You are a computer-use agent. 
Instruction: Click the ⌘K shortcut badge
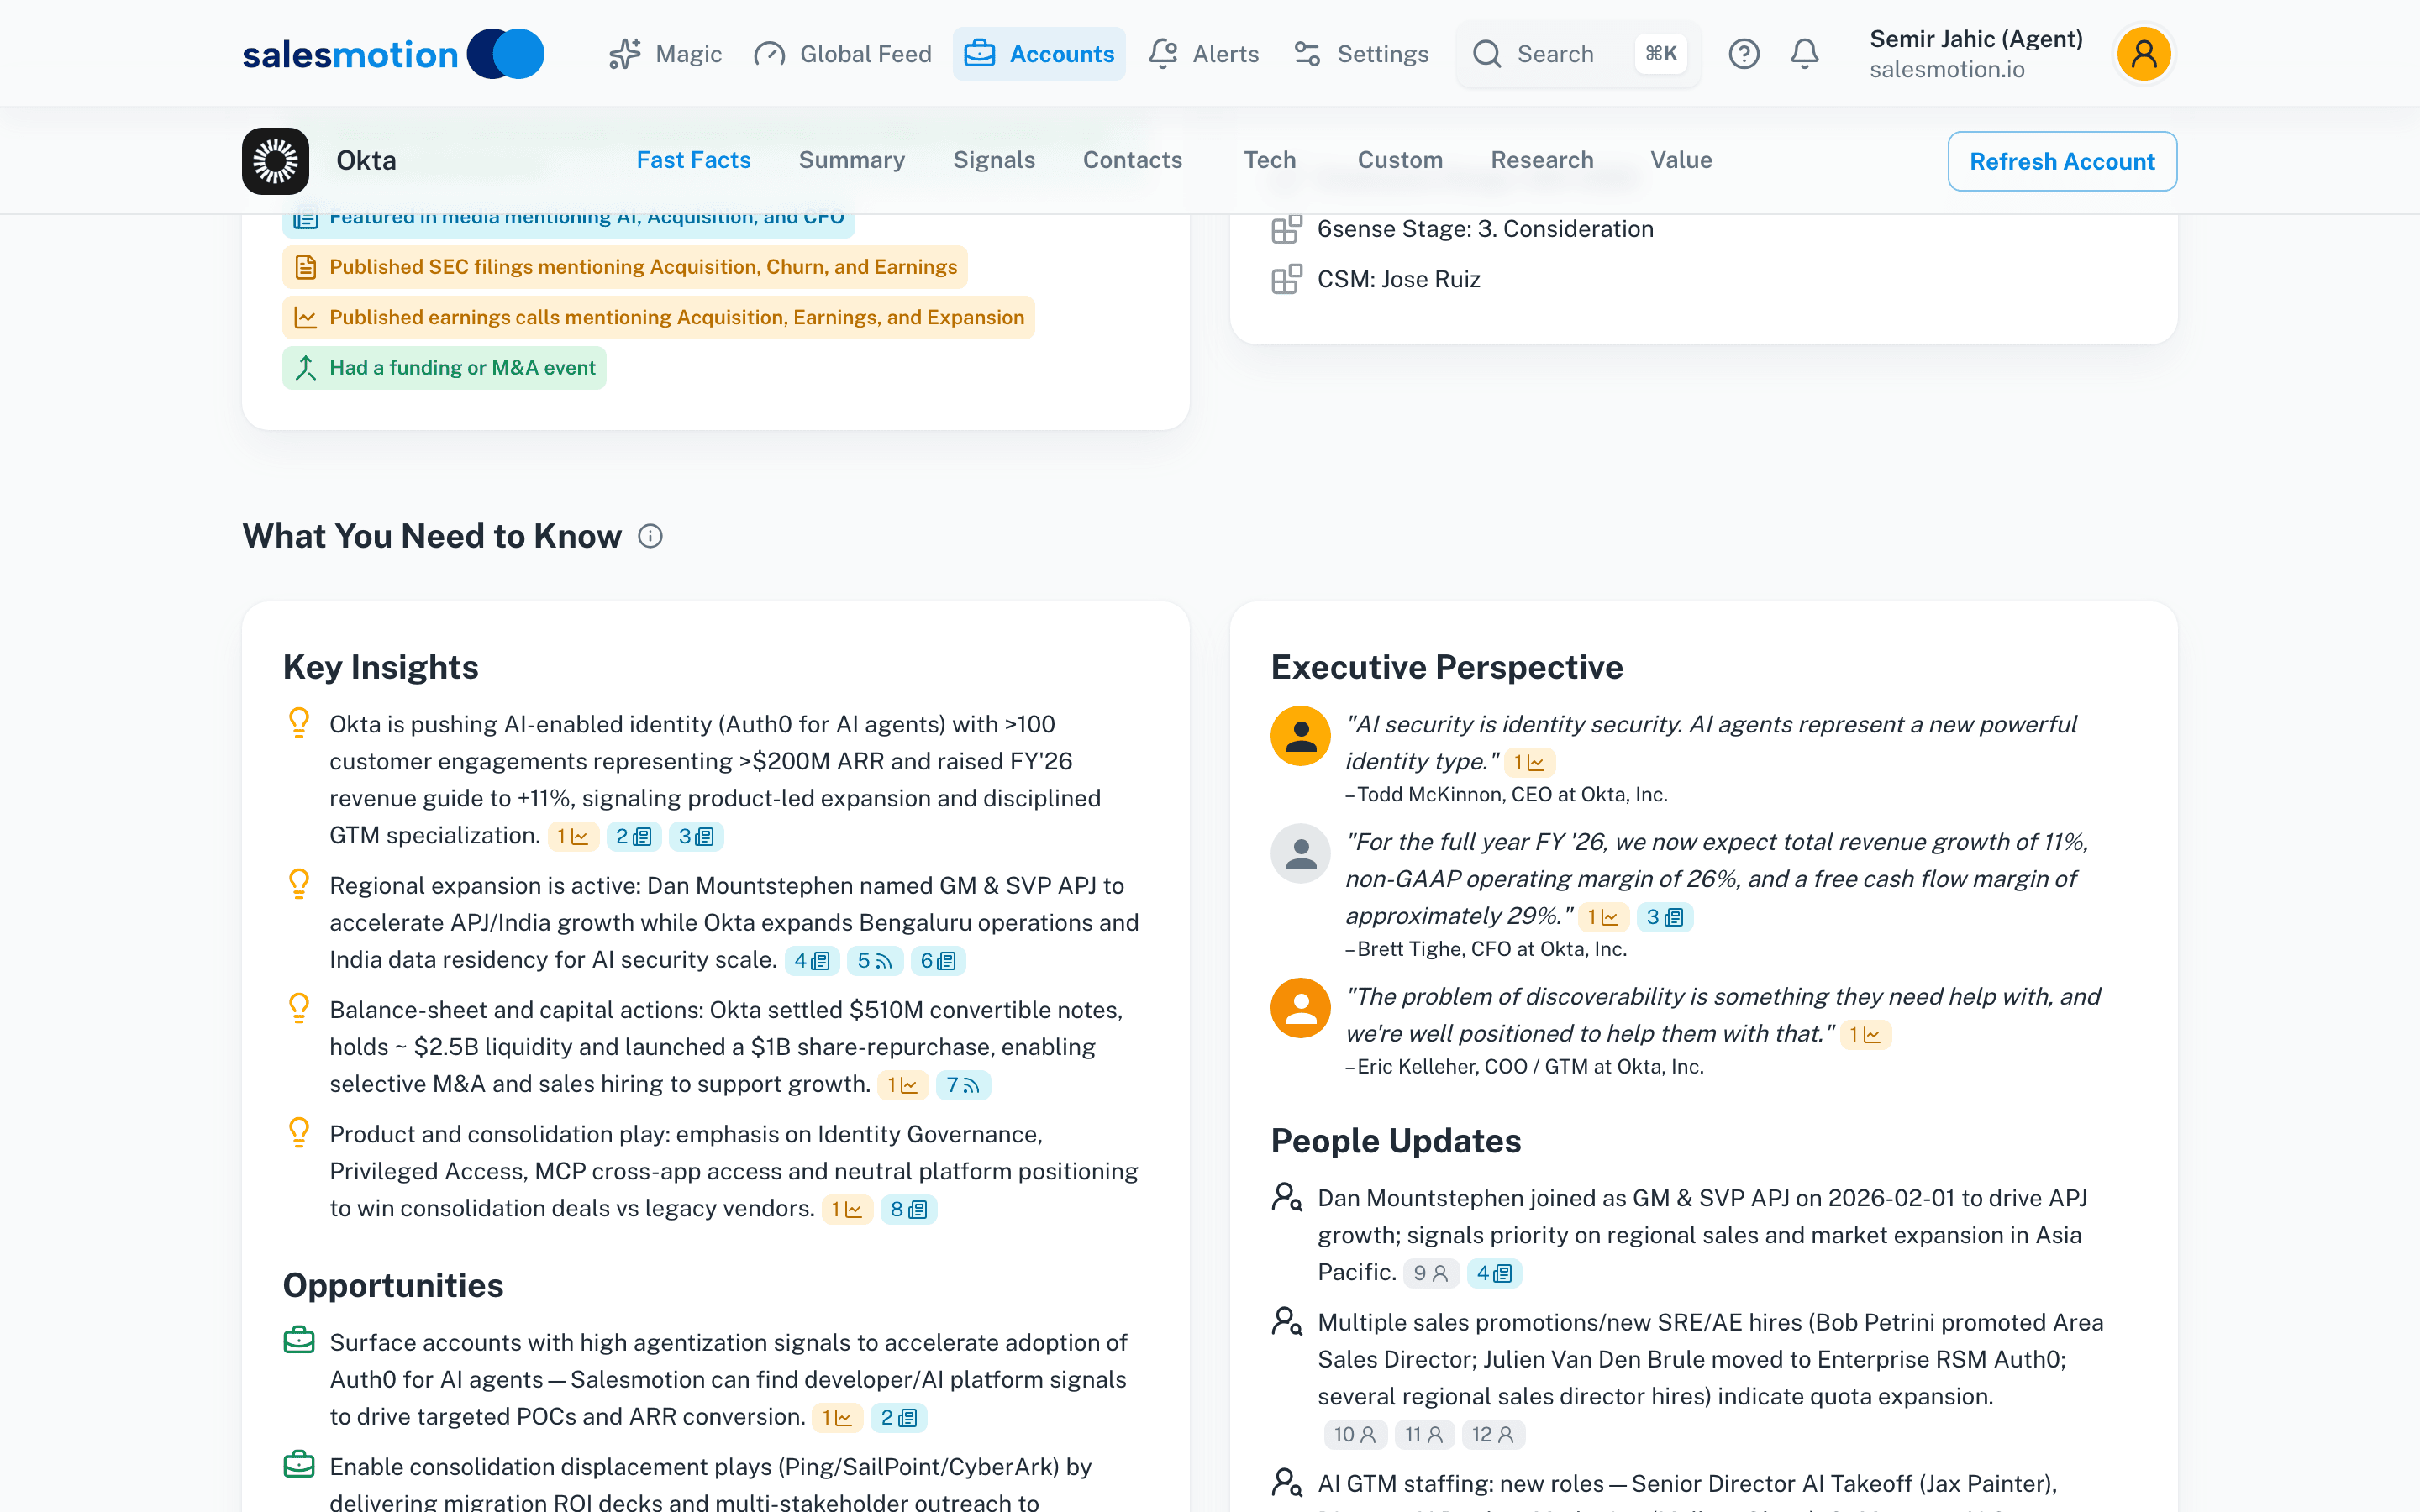coord(1661,54)
